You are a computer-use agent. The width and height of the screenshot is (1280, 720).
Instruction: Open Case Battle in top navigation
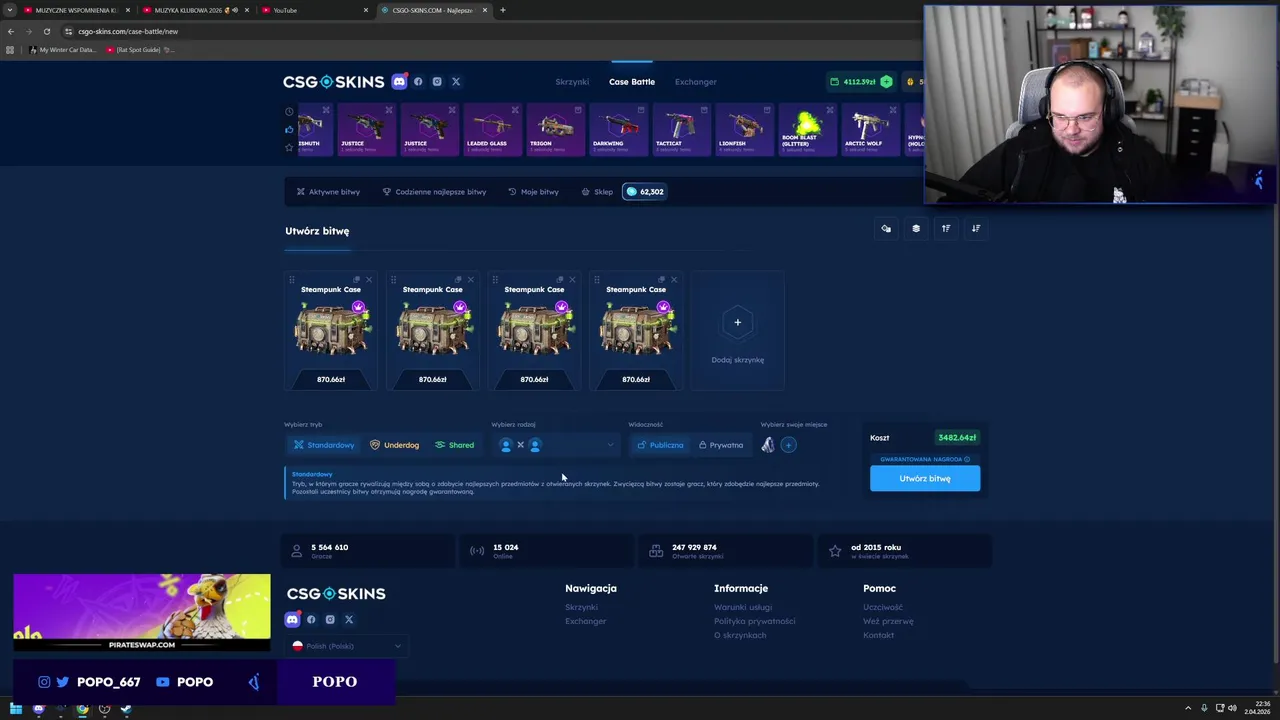(632, 82)
